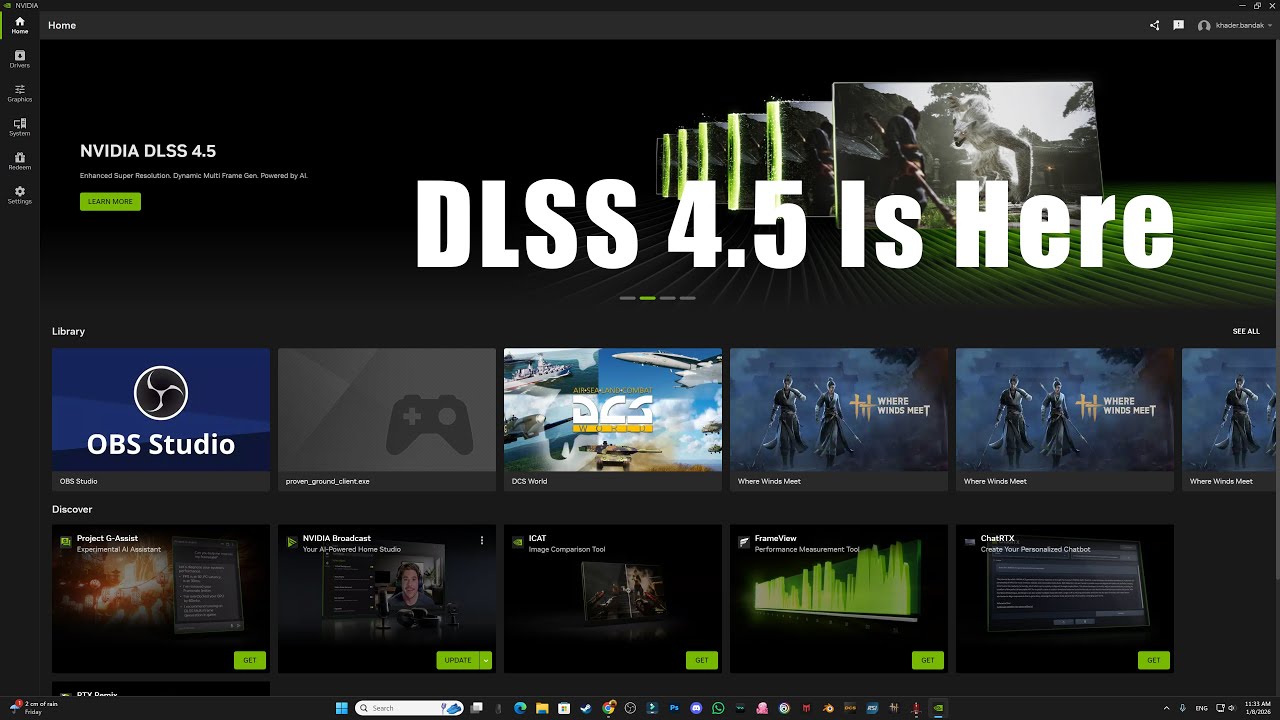Click the NVIDIA DLSS 4.5 banner heading
This screenshot has height=720, width=1280.
click(x=148, y=151)
